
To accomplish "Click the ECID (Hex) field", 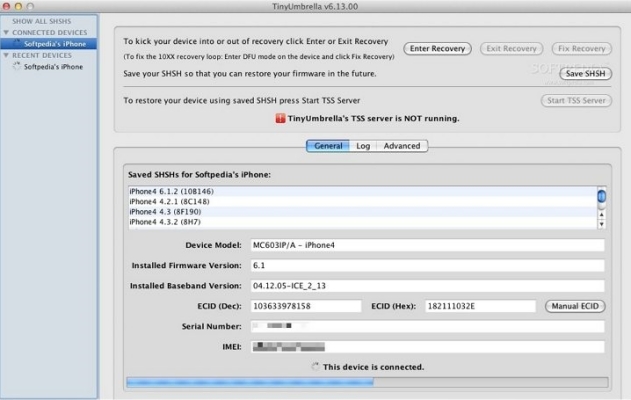I will pos(481,305).
